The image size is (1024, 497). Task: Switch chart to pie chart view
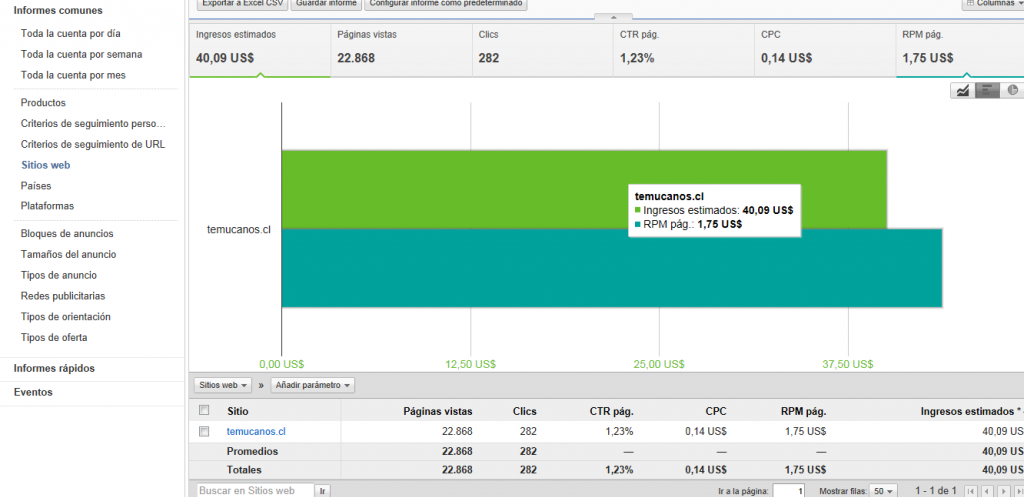(x=1012, y=90)
